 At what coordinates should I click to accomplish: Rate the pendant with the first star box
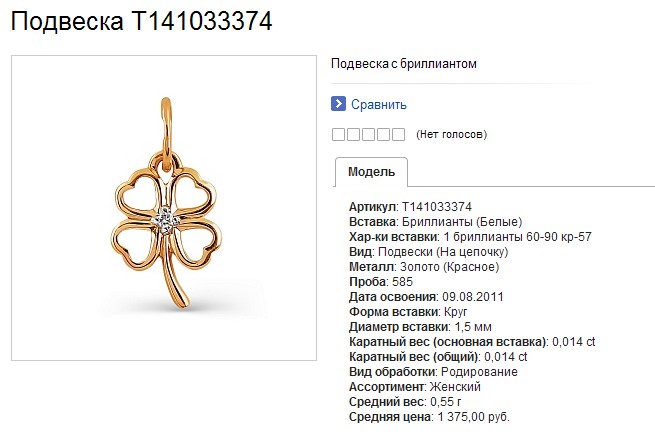pyautogui.click(x=338, y=134)
